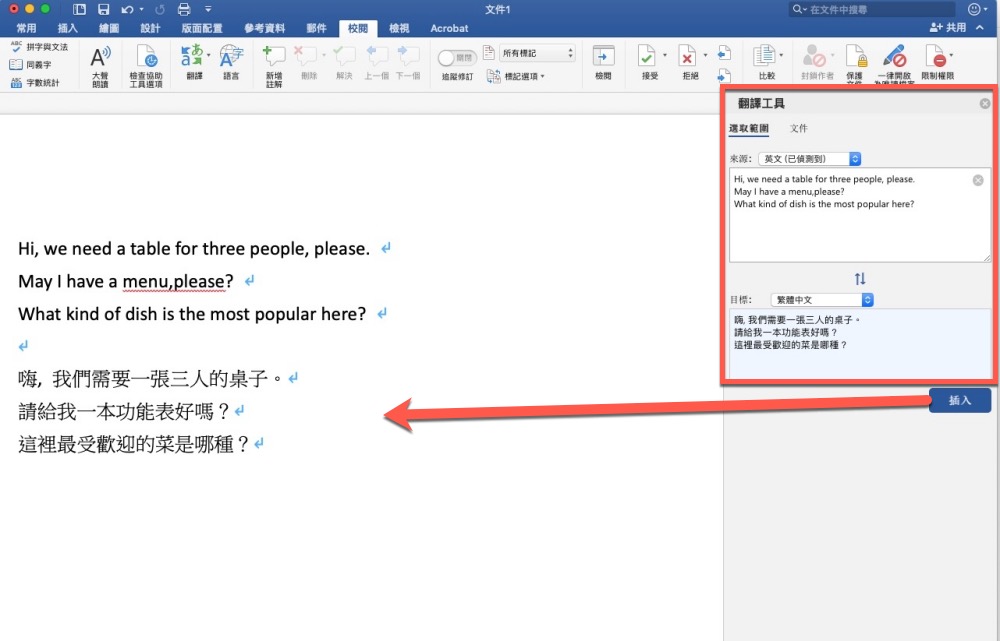Click the 比較 (Compare) documents icon
1000x641 pixels.
click(x=766, y=60)
